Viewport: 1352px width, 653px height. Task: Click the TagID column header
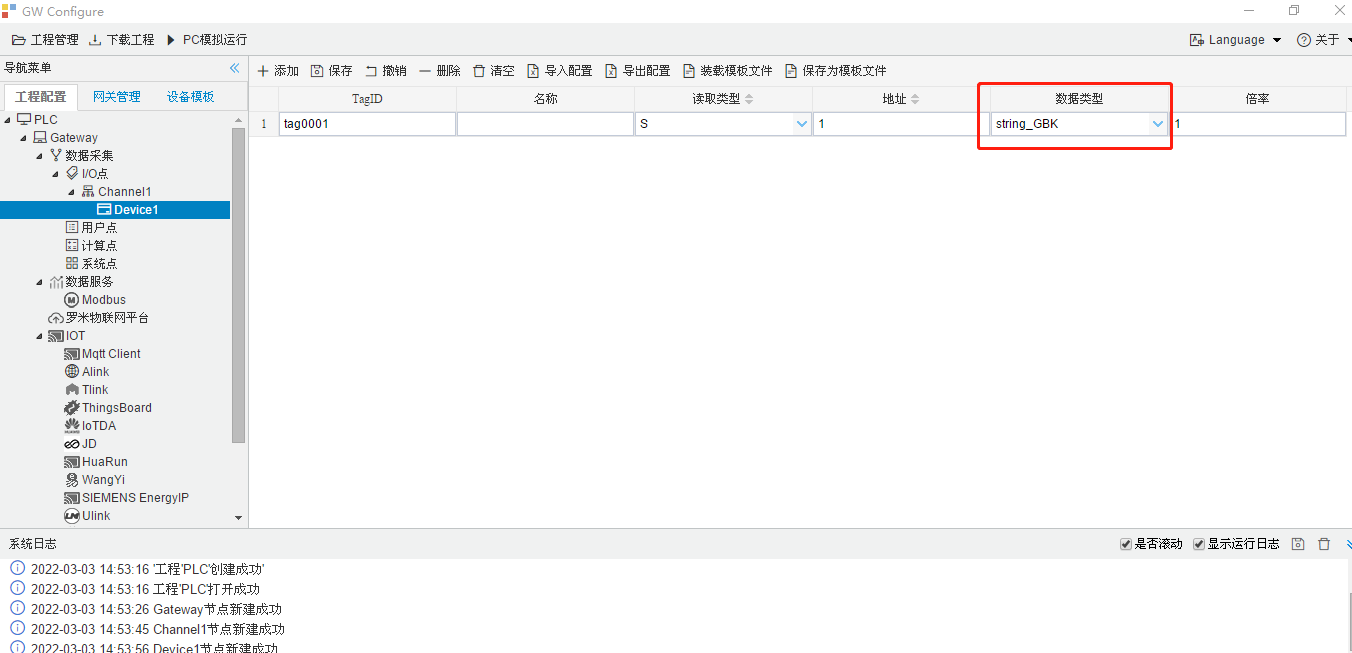(367, 99)
